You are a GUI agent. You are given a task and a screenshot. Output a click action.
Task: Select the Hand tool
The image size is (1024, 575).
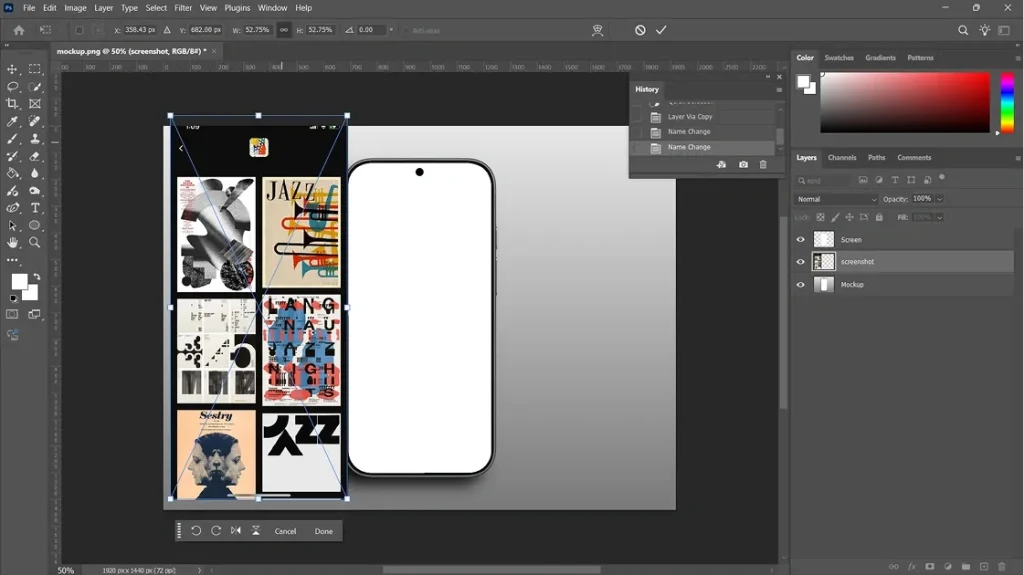[x=12, y=242]
